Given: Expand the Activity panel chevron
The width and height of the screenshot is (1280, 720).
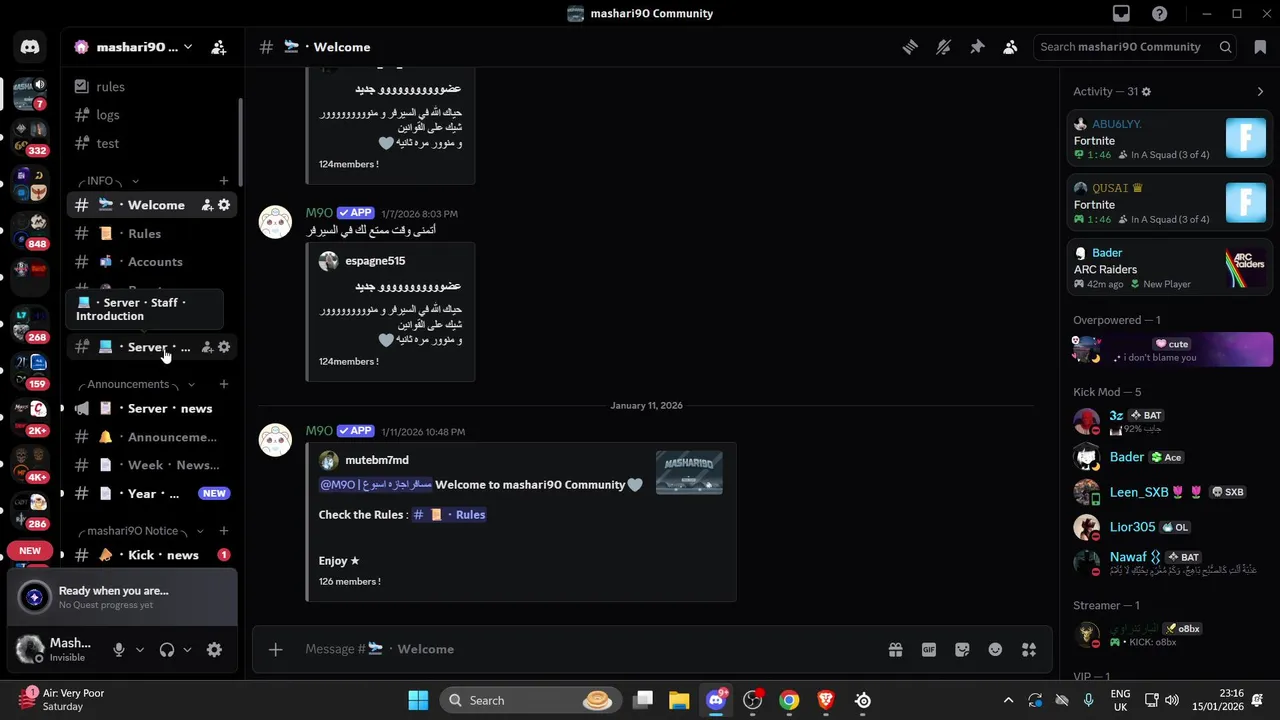Looking at the screenshot, I should 1260,91.
